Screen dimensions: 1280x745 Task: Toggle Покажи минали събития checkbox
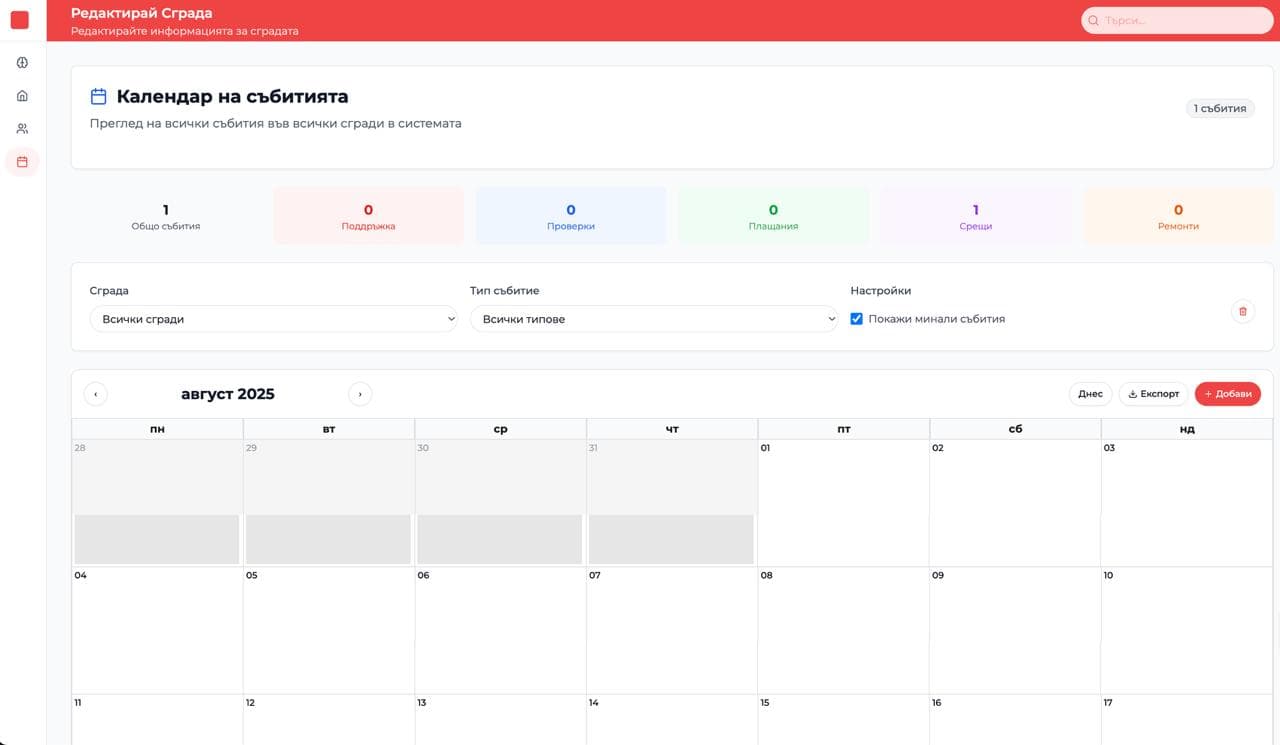point(856,319)
